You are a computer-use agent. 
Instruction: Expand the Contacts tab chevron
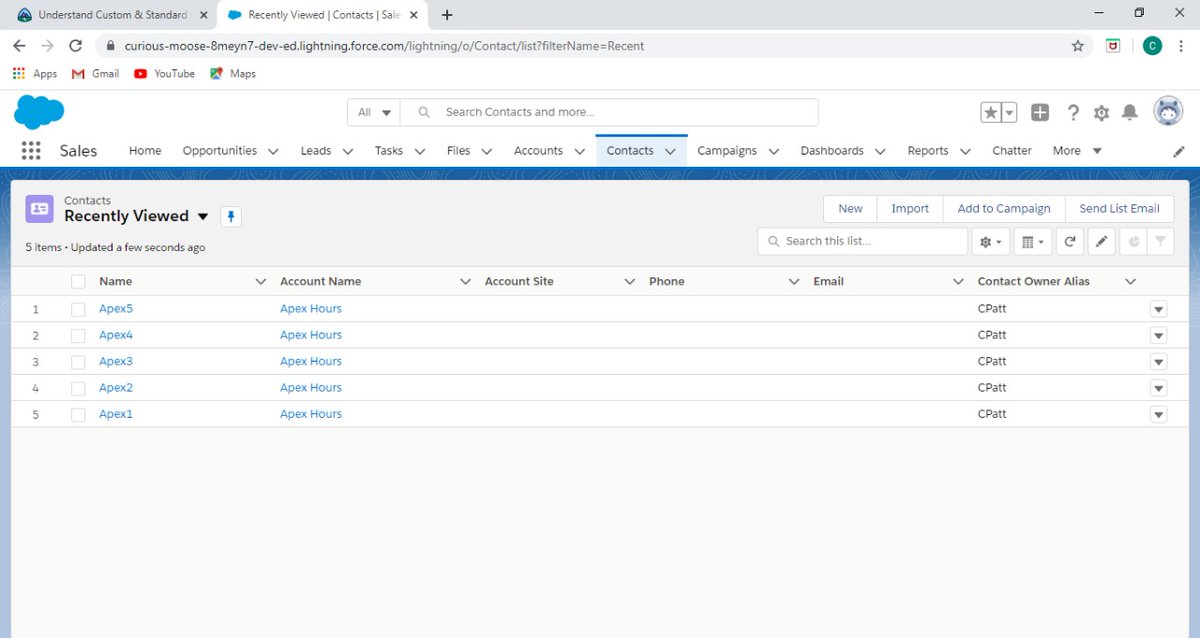pos(670,151)
